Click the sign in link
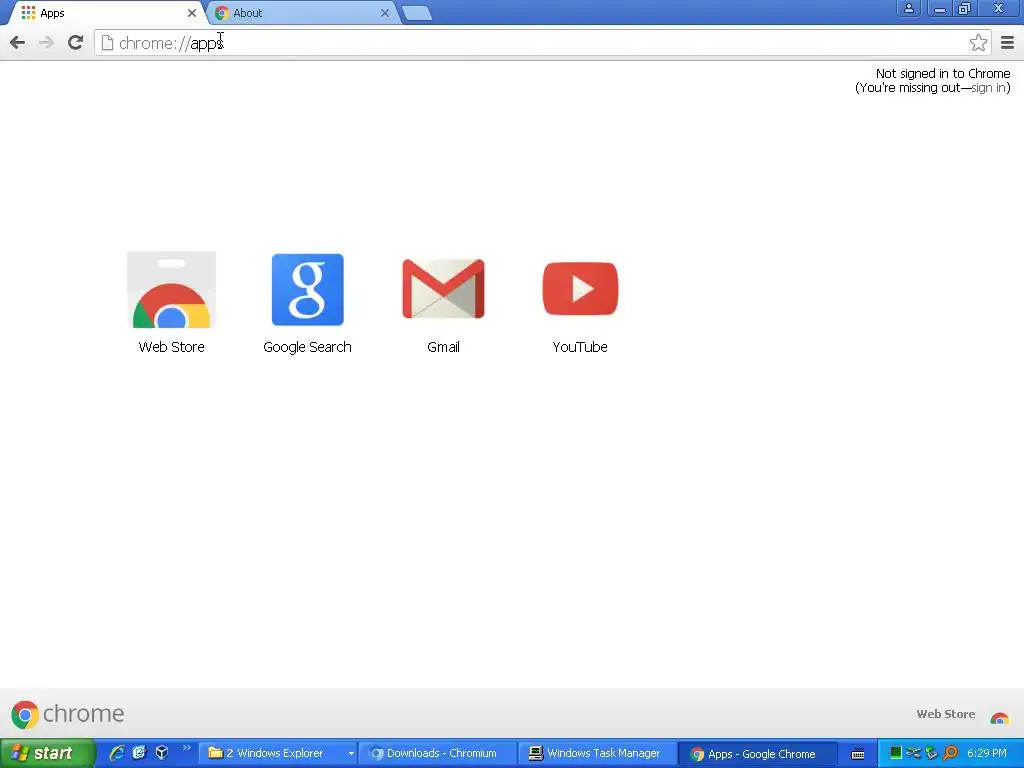This screenshot has width=1024, height=768. (988, 88)
